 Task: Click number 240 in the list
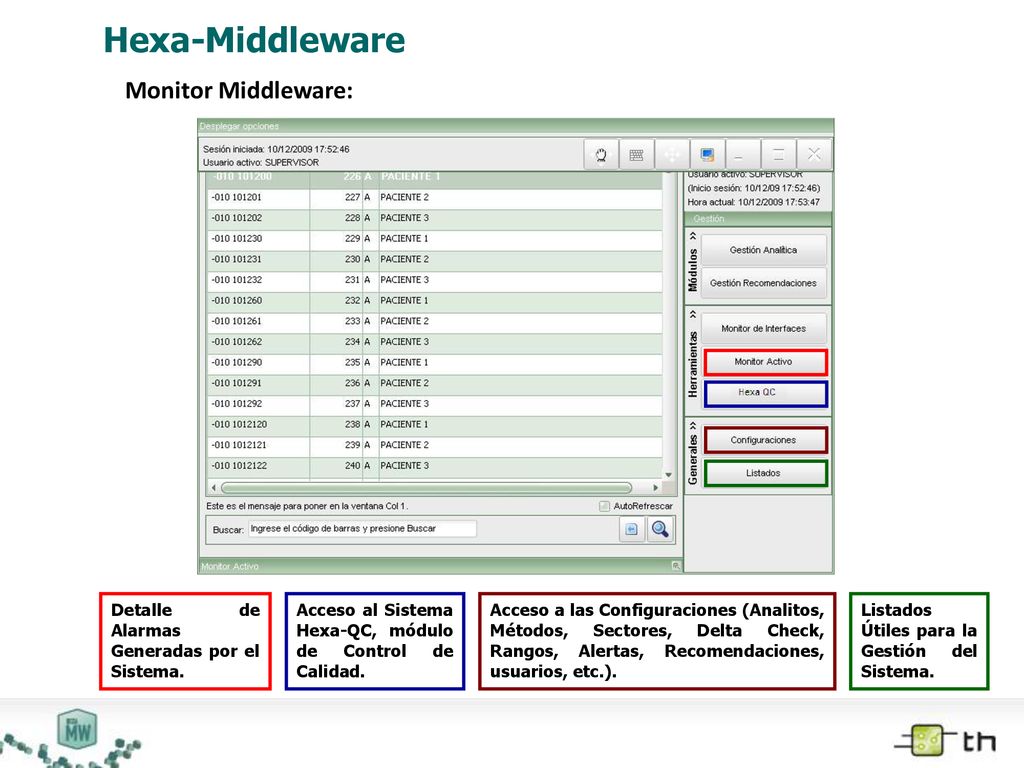[x=353, y=466]
